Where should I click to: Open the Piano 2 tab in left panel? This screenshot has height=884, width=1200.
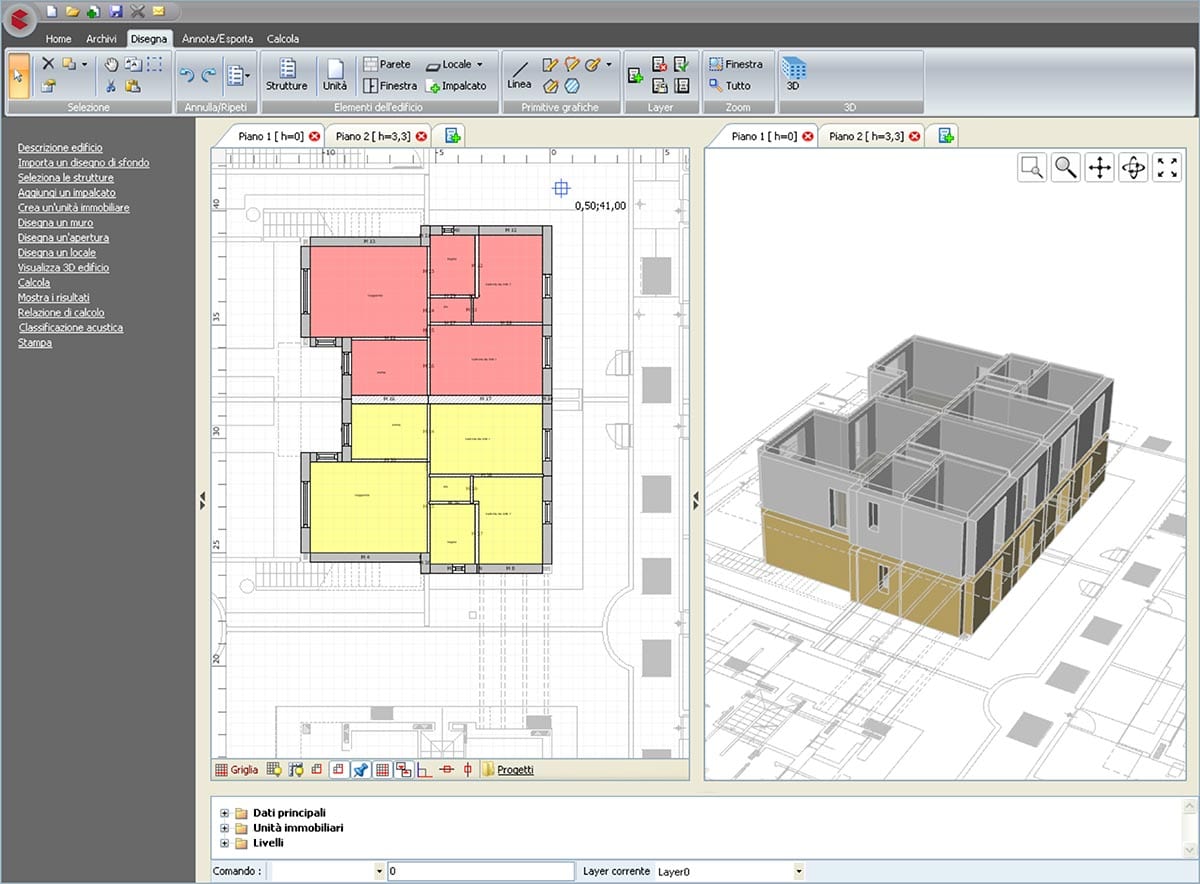pyautogui.click(x=366, y=136)
